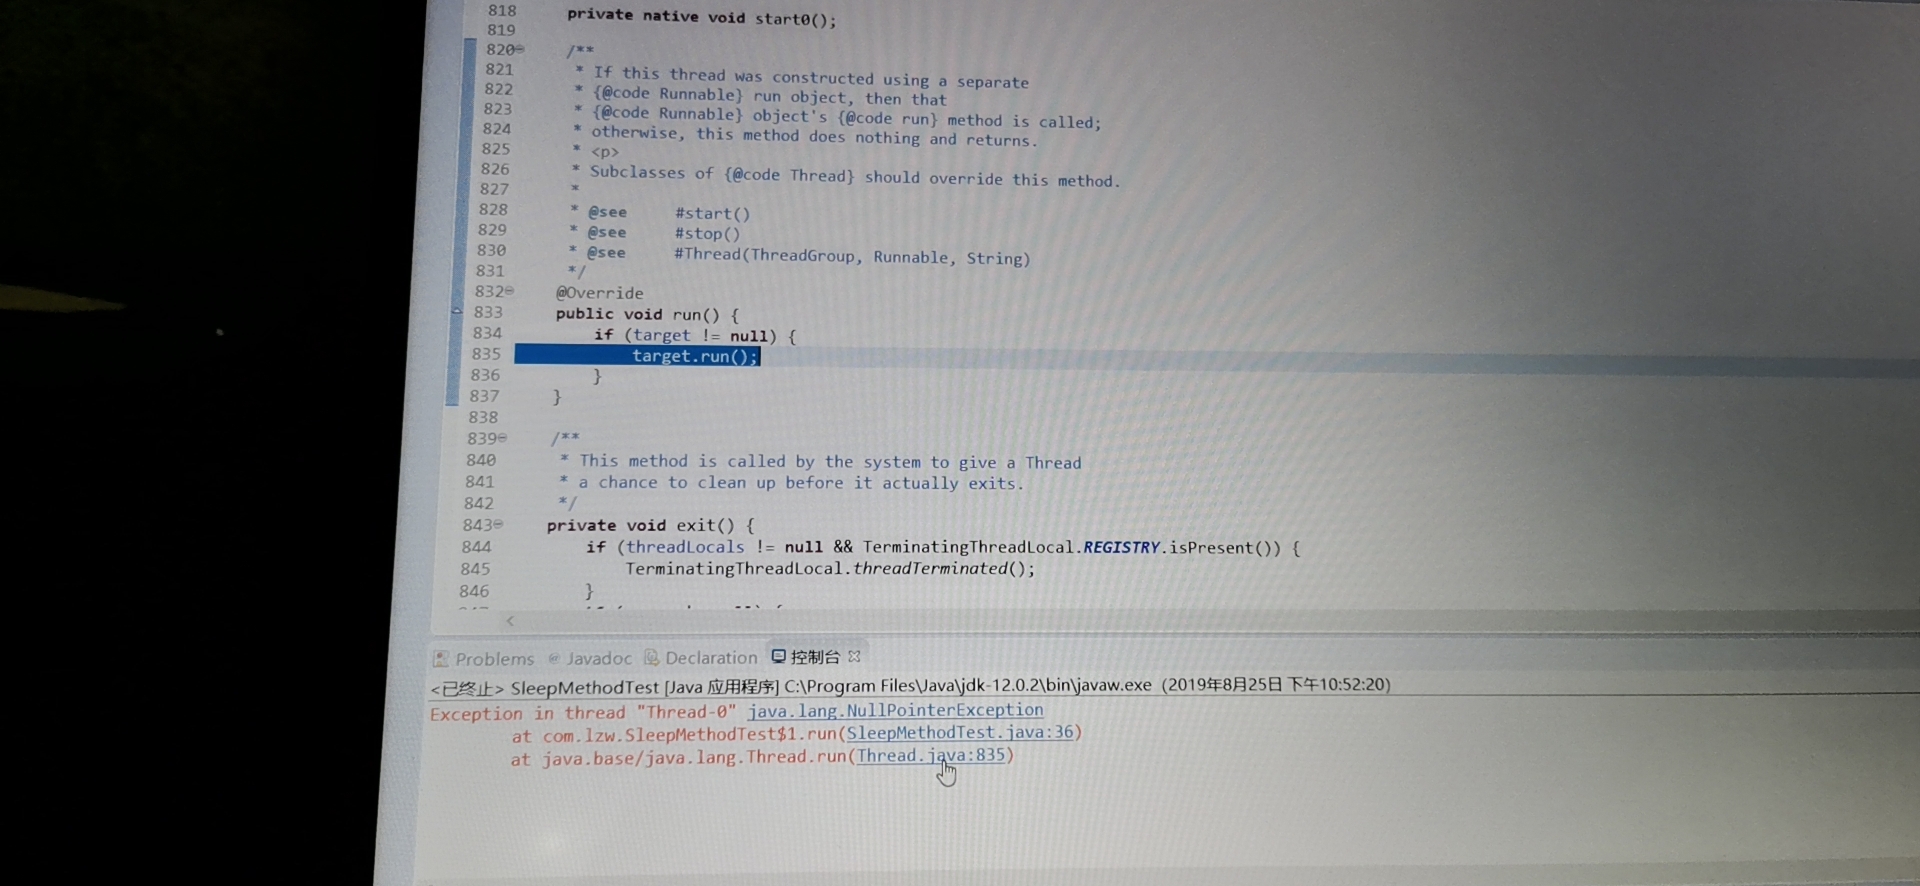1920x886 pixels.
Task: Open the Problems tab
Action: tap(485, 659)
